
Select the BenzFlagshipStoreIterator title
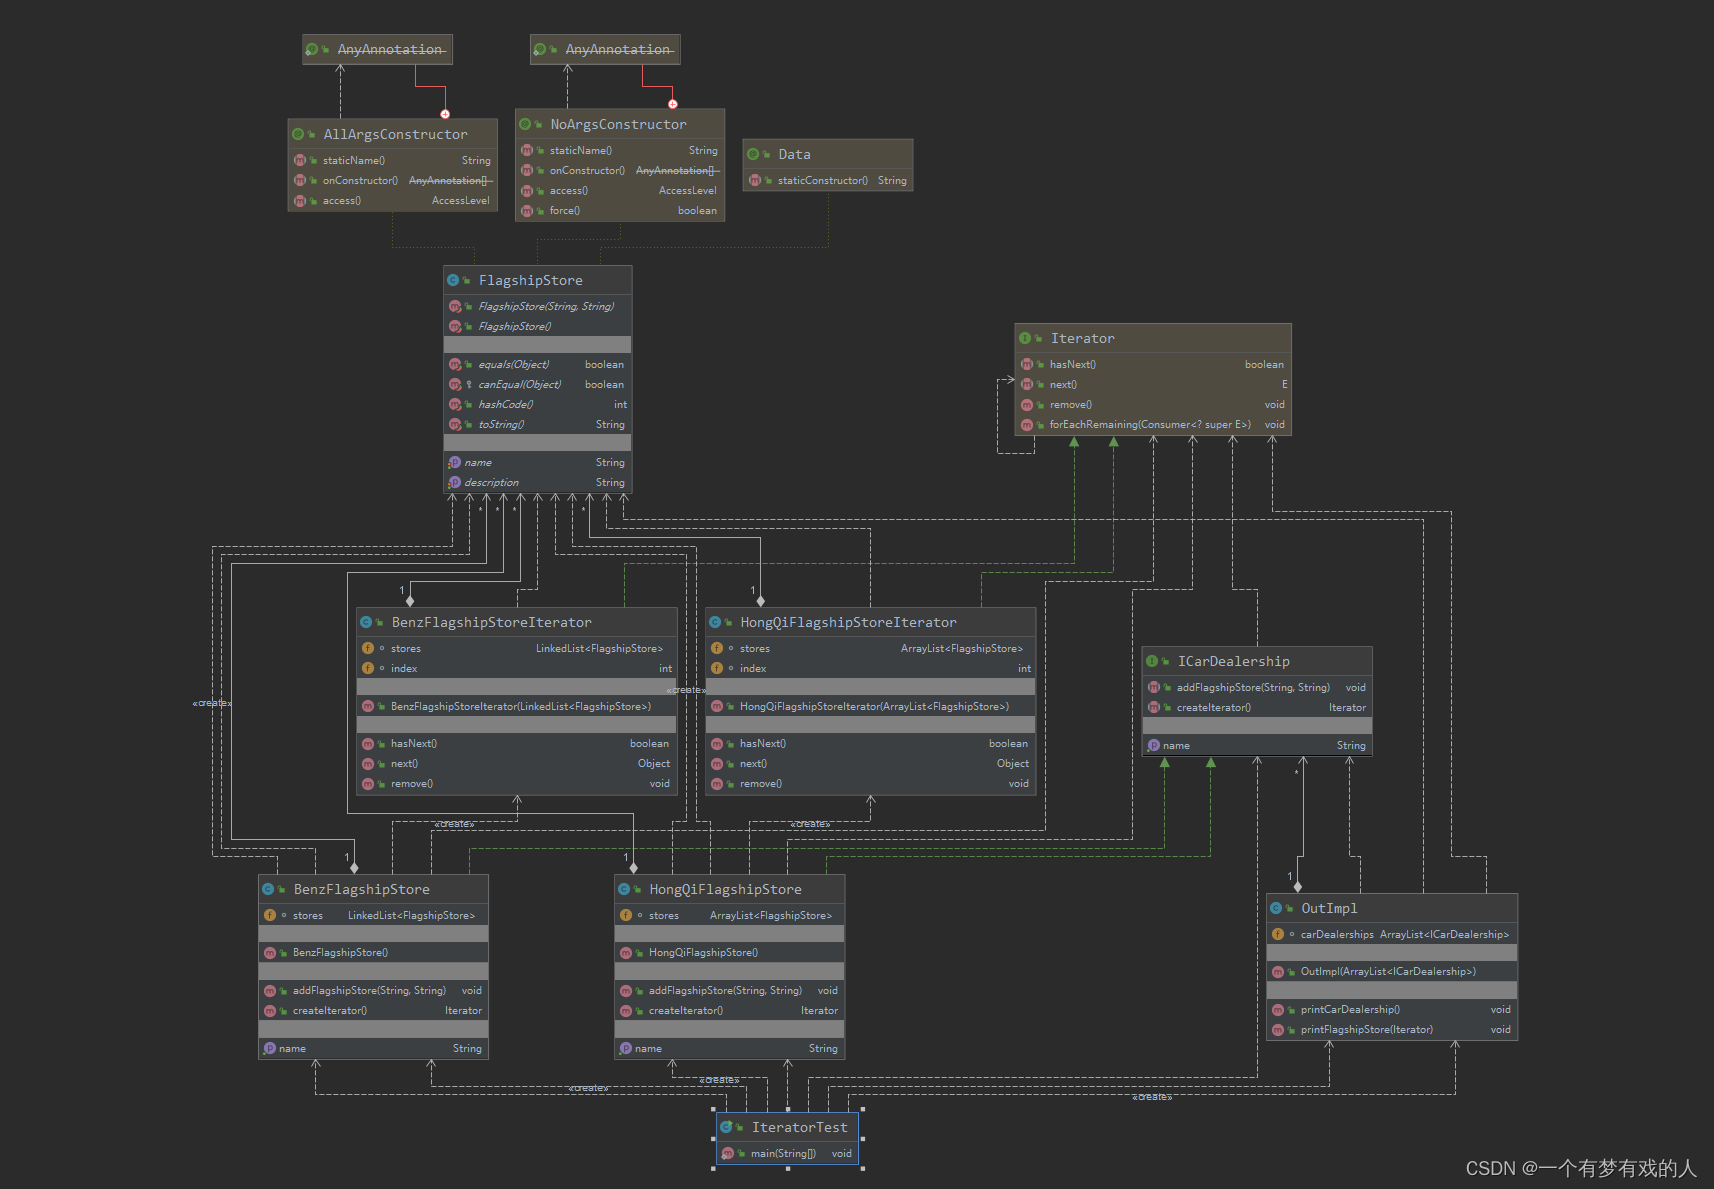(x=491, y=622)
